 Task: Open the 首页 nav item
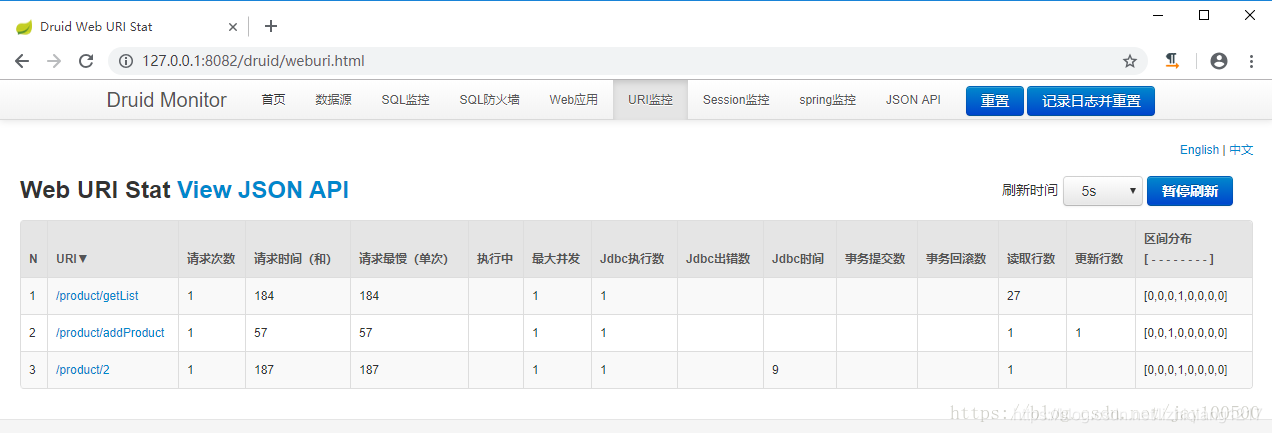273,100
